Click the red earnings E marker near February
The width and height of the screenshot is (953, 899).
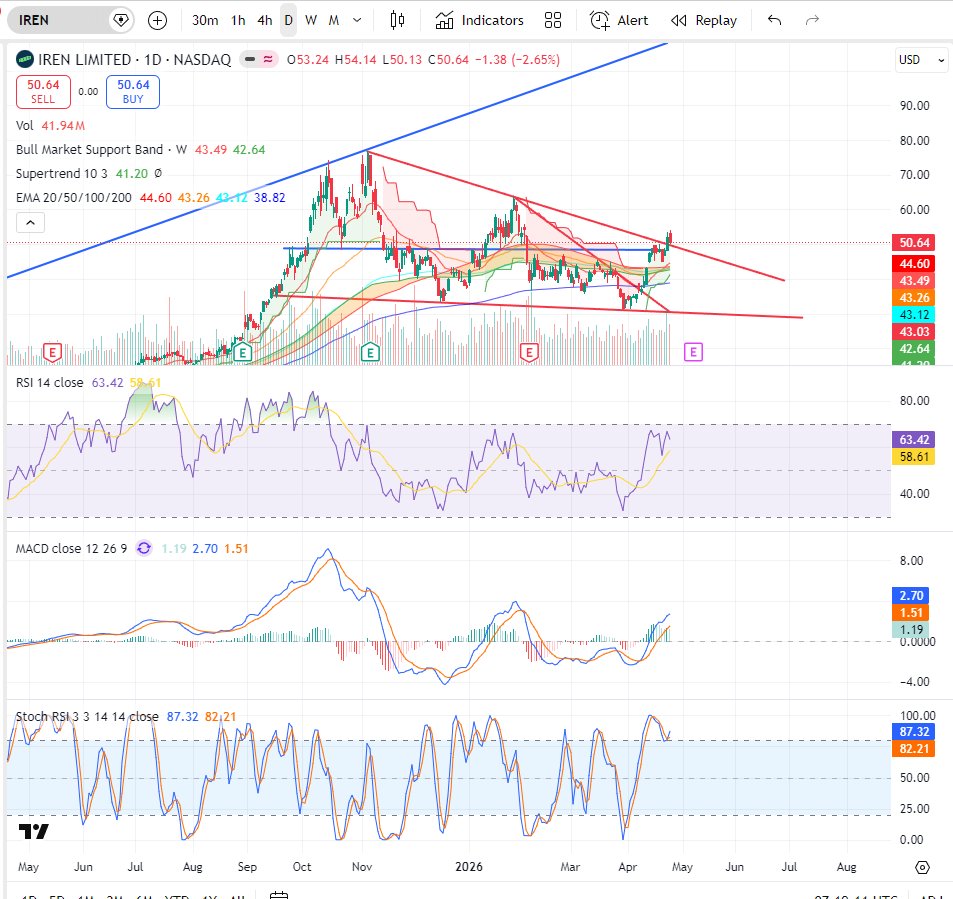(529, 352)
